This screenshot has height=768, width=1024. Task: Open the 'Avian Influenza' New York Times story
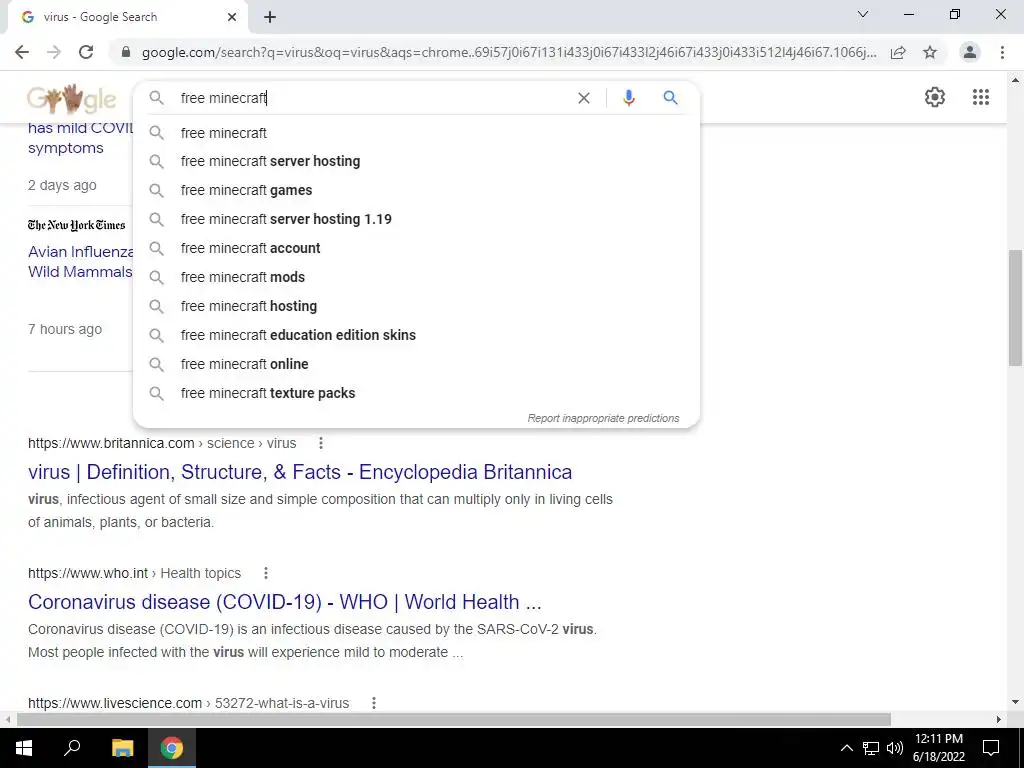(x=80, y=262)
